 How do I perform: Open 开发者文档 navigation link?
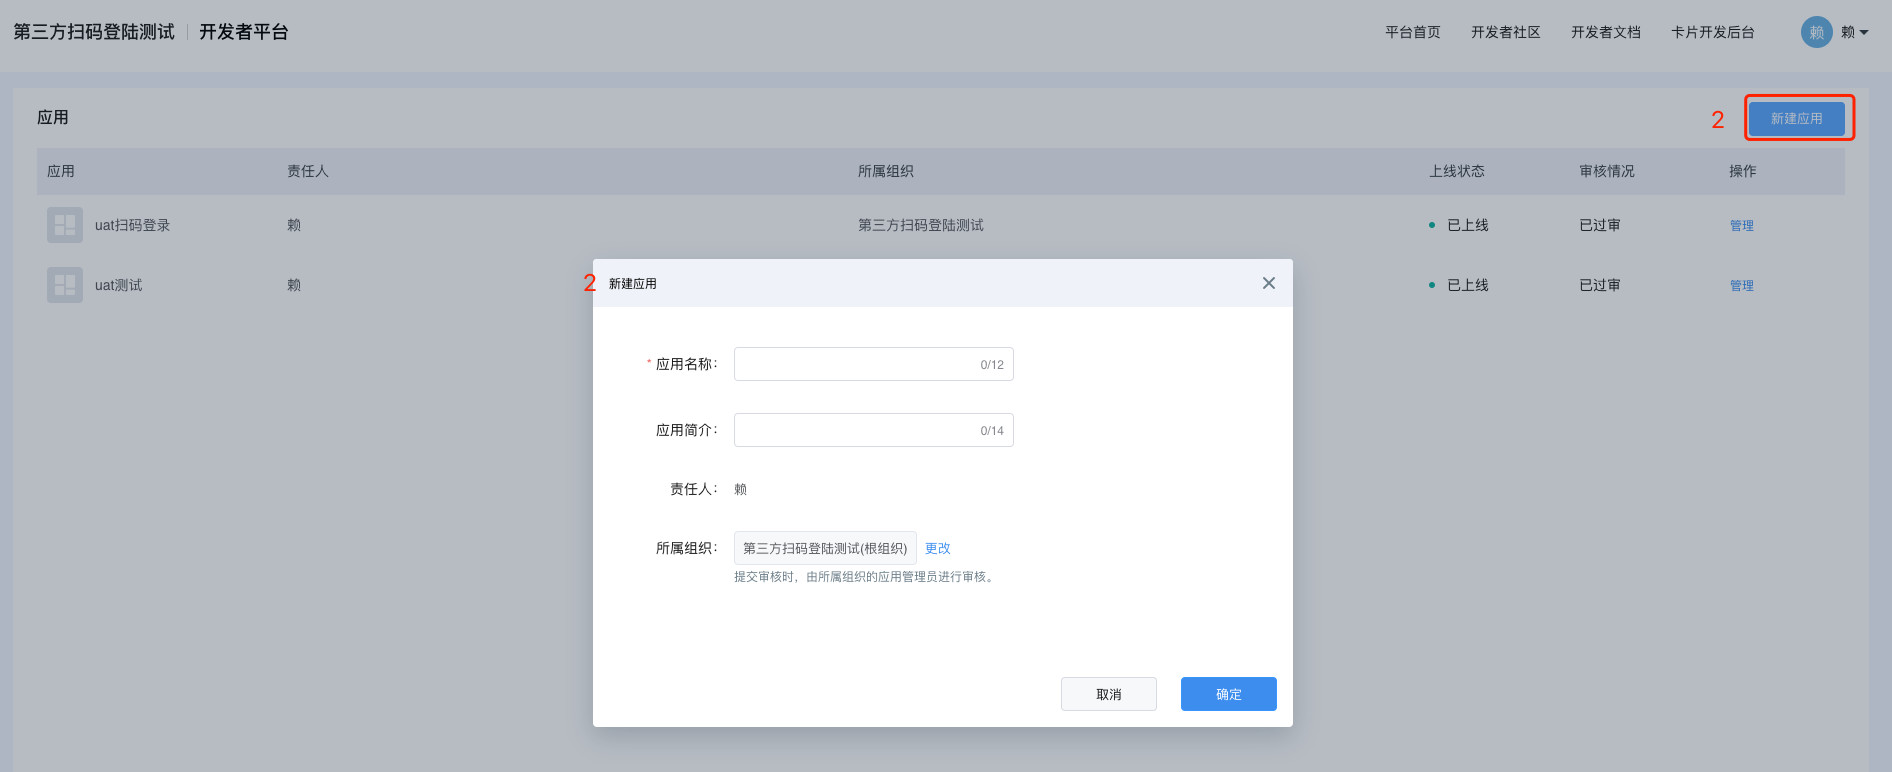pos(1605,32)
